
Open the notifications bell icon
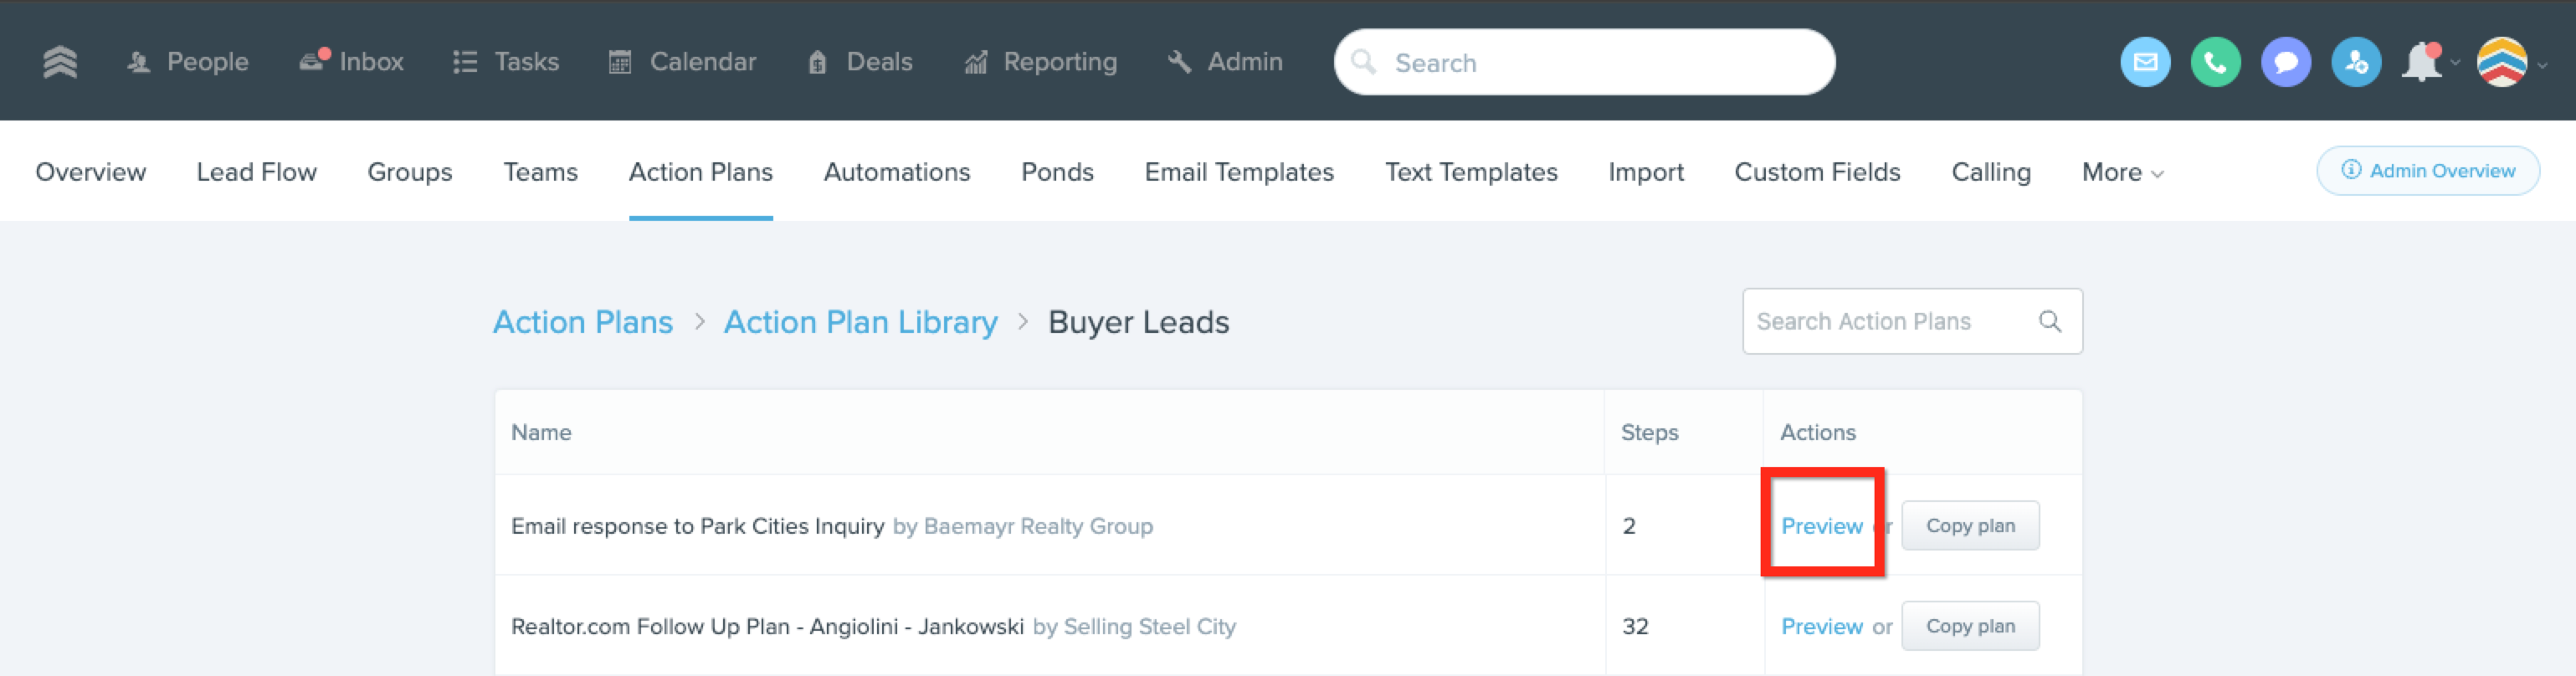click(2422, 62)
